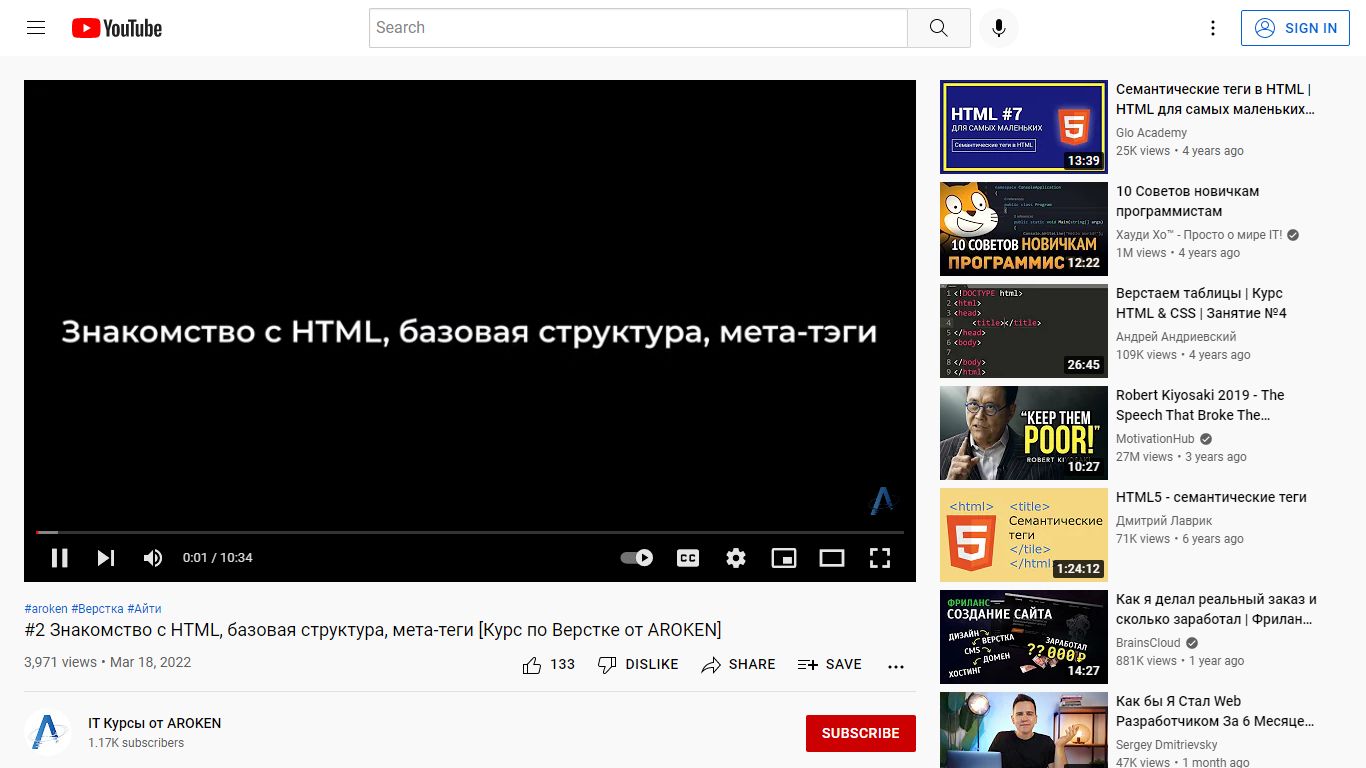1366x768 pixels.
Task: Open more actions ellipsis below video
Action: pyautogui.click(x=896, y=666)
